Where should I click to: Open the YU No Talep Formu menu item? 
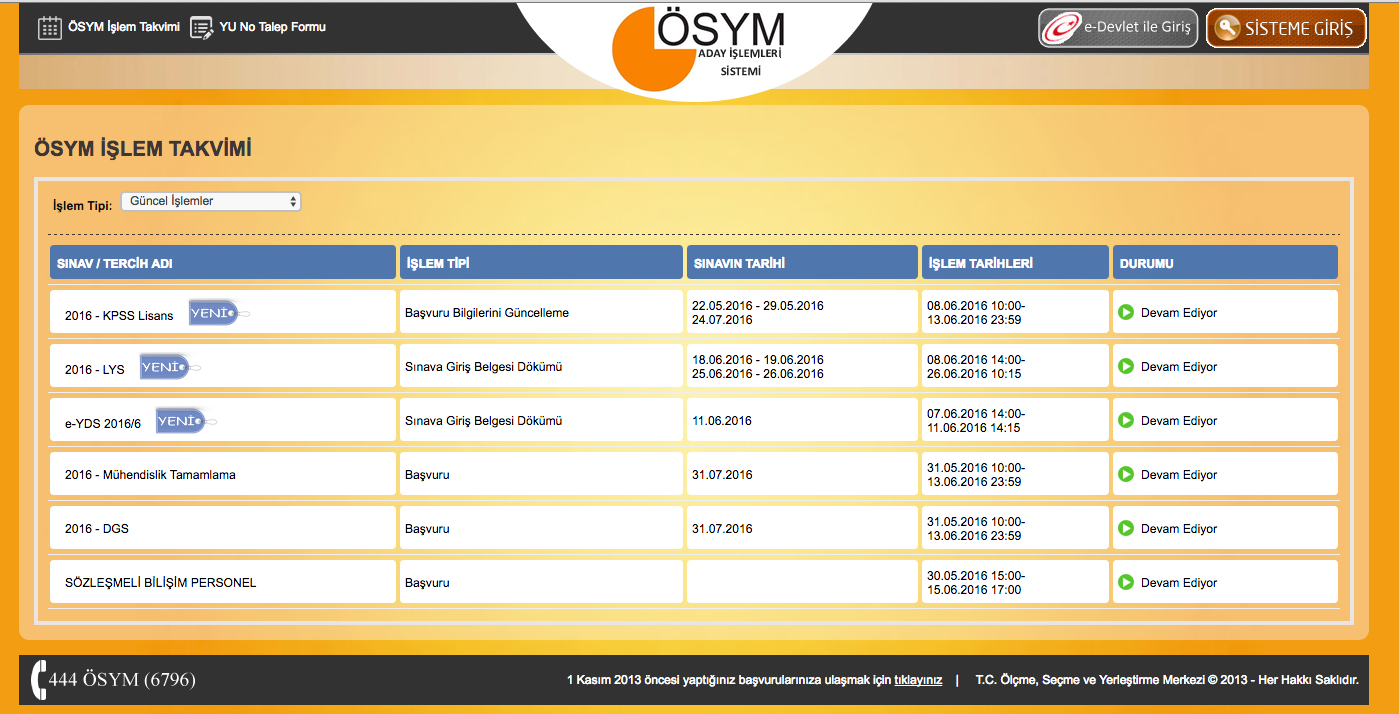coord(272,27)
